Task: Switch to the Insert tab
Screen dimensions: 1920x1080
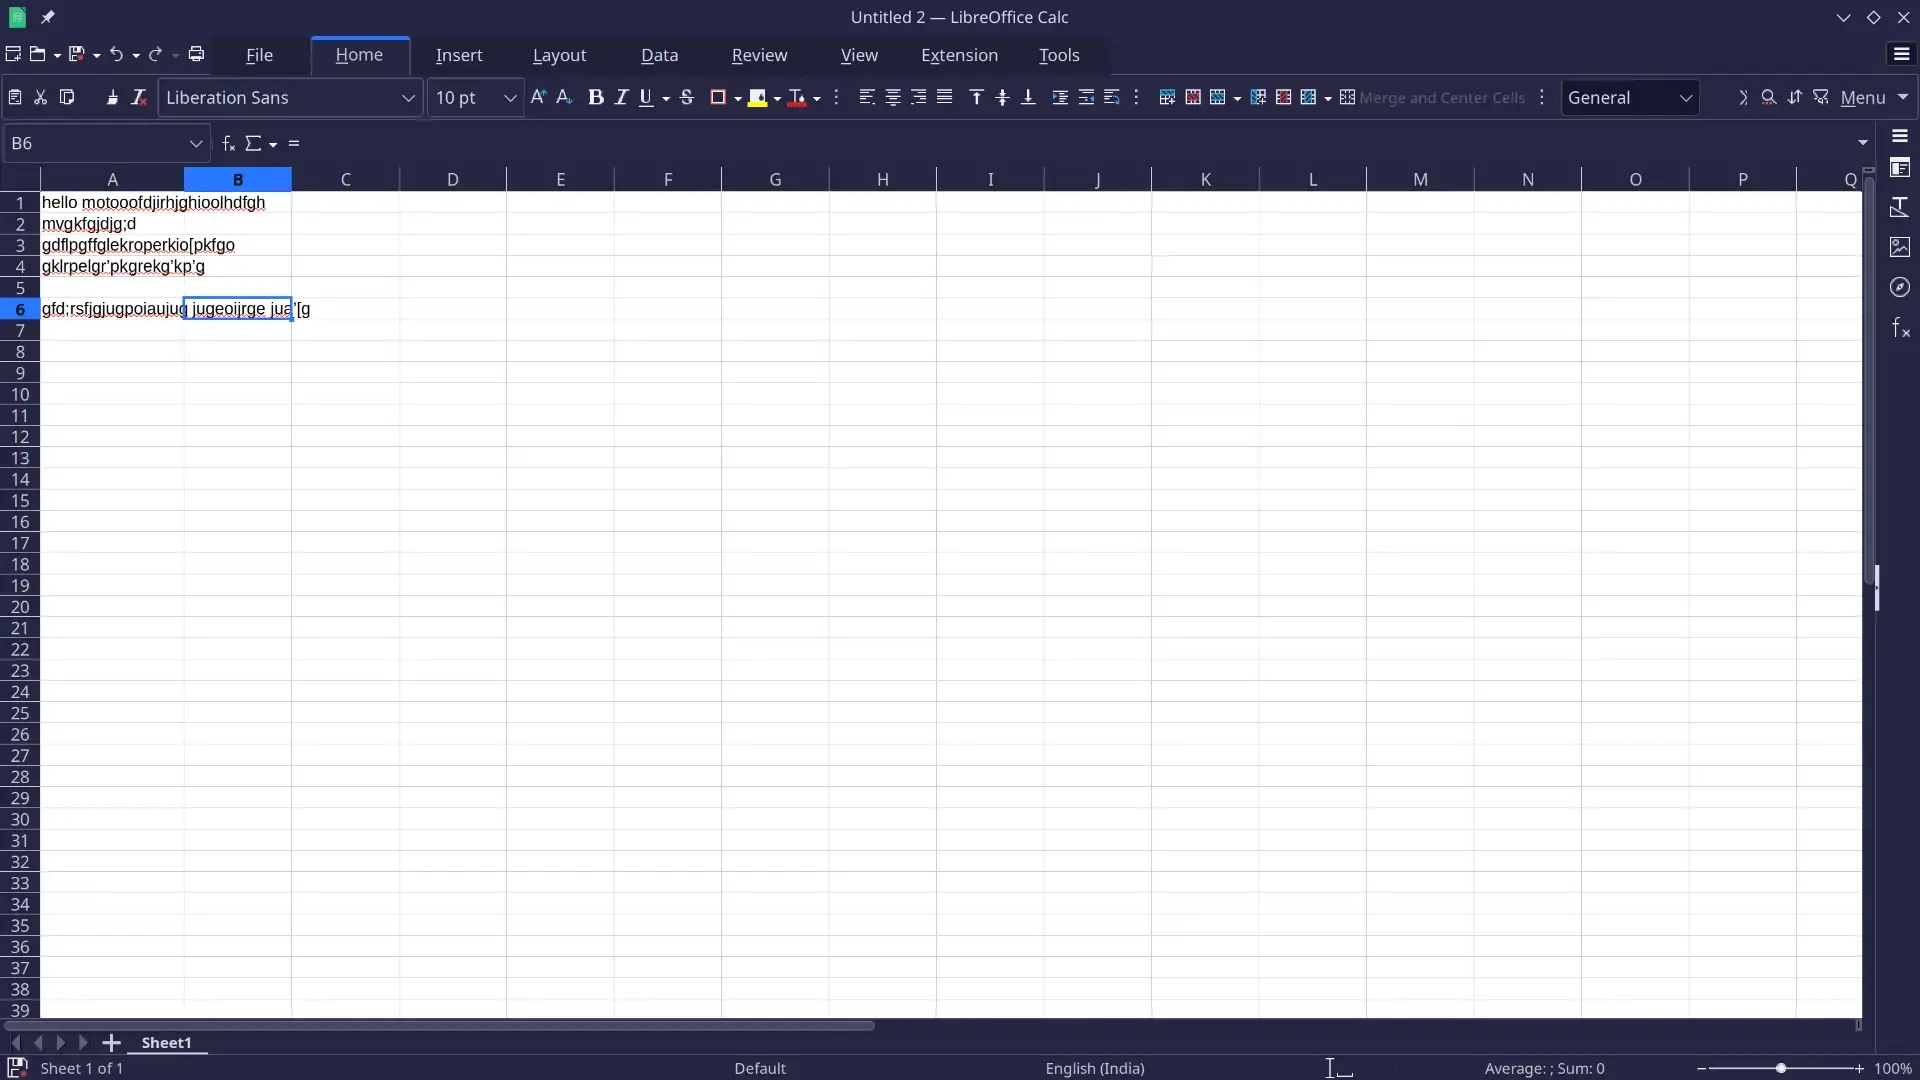Action: pyautogui.click(x=459, y=55)
